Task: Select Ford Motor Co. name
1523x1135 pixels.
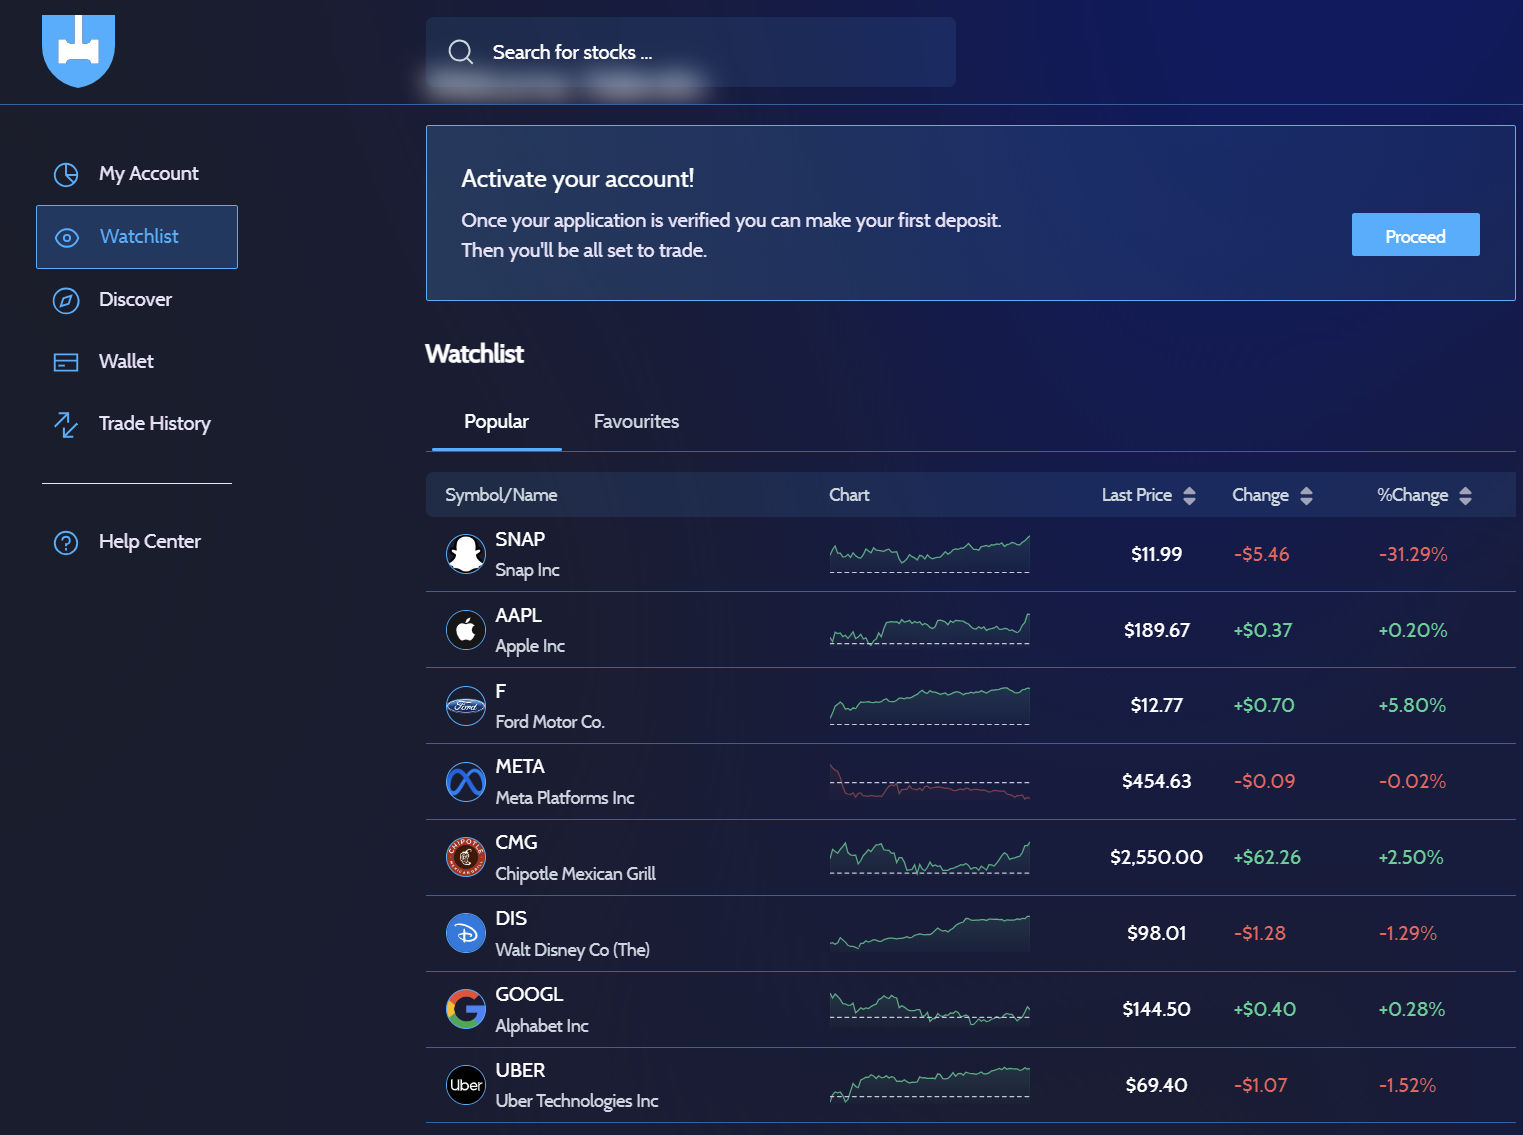Action: coord(550,722)
